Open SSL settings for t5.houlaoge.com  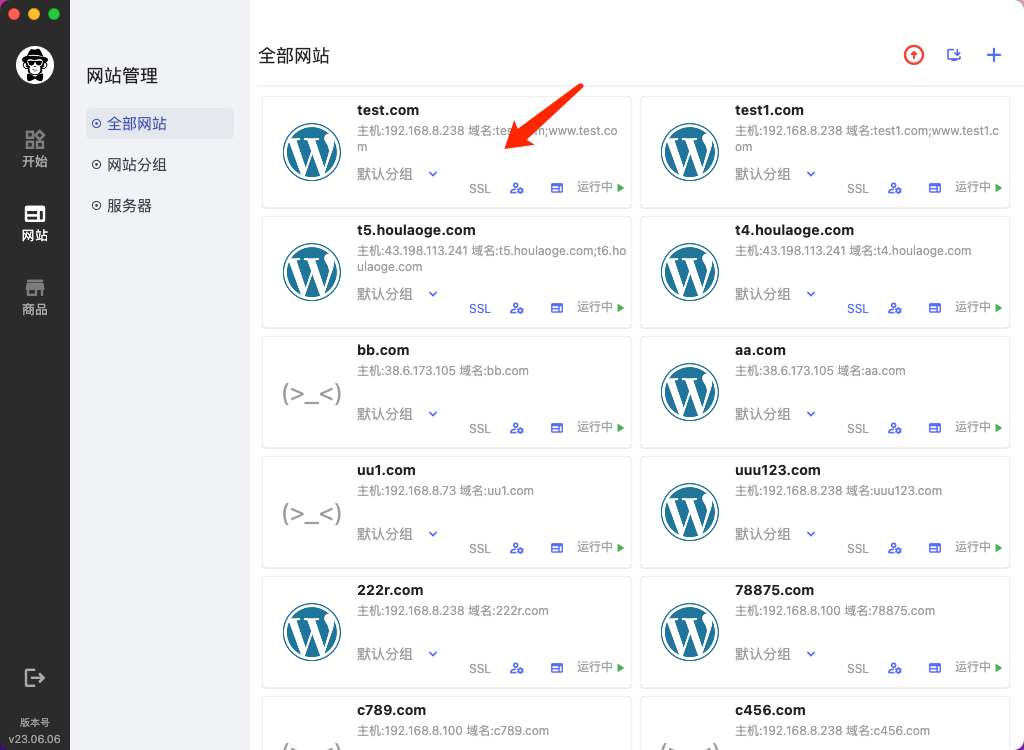(480, 308)
